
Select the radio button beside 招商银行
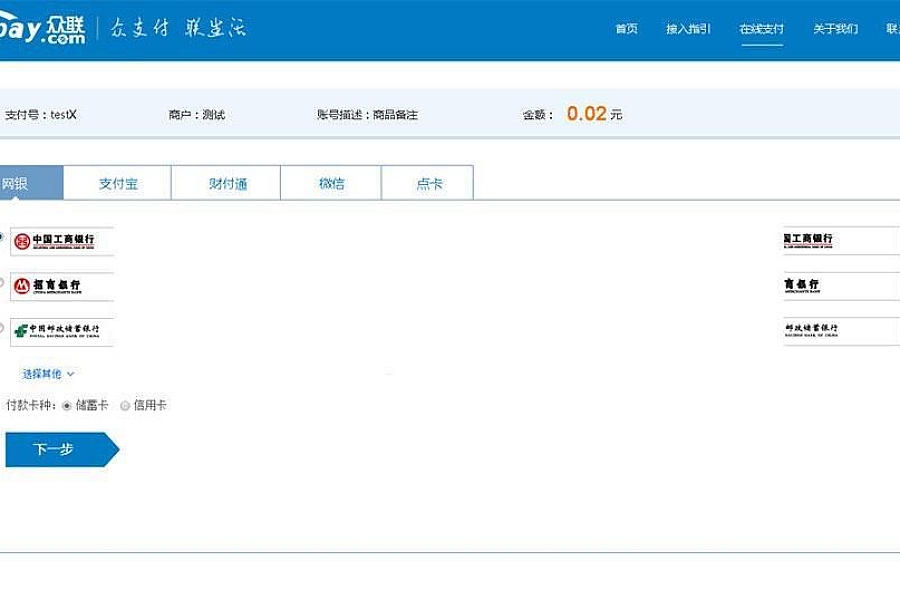(1, 282)
